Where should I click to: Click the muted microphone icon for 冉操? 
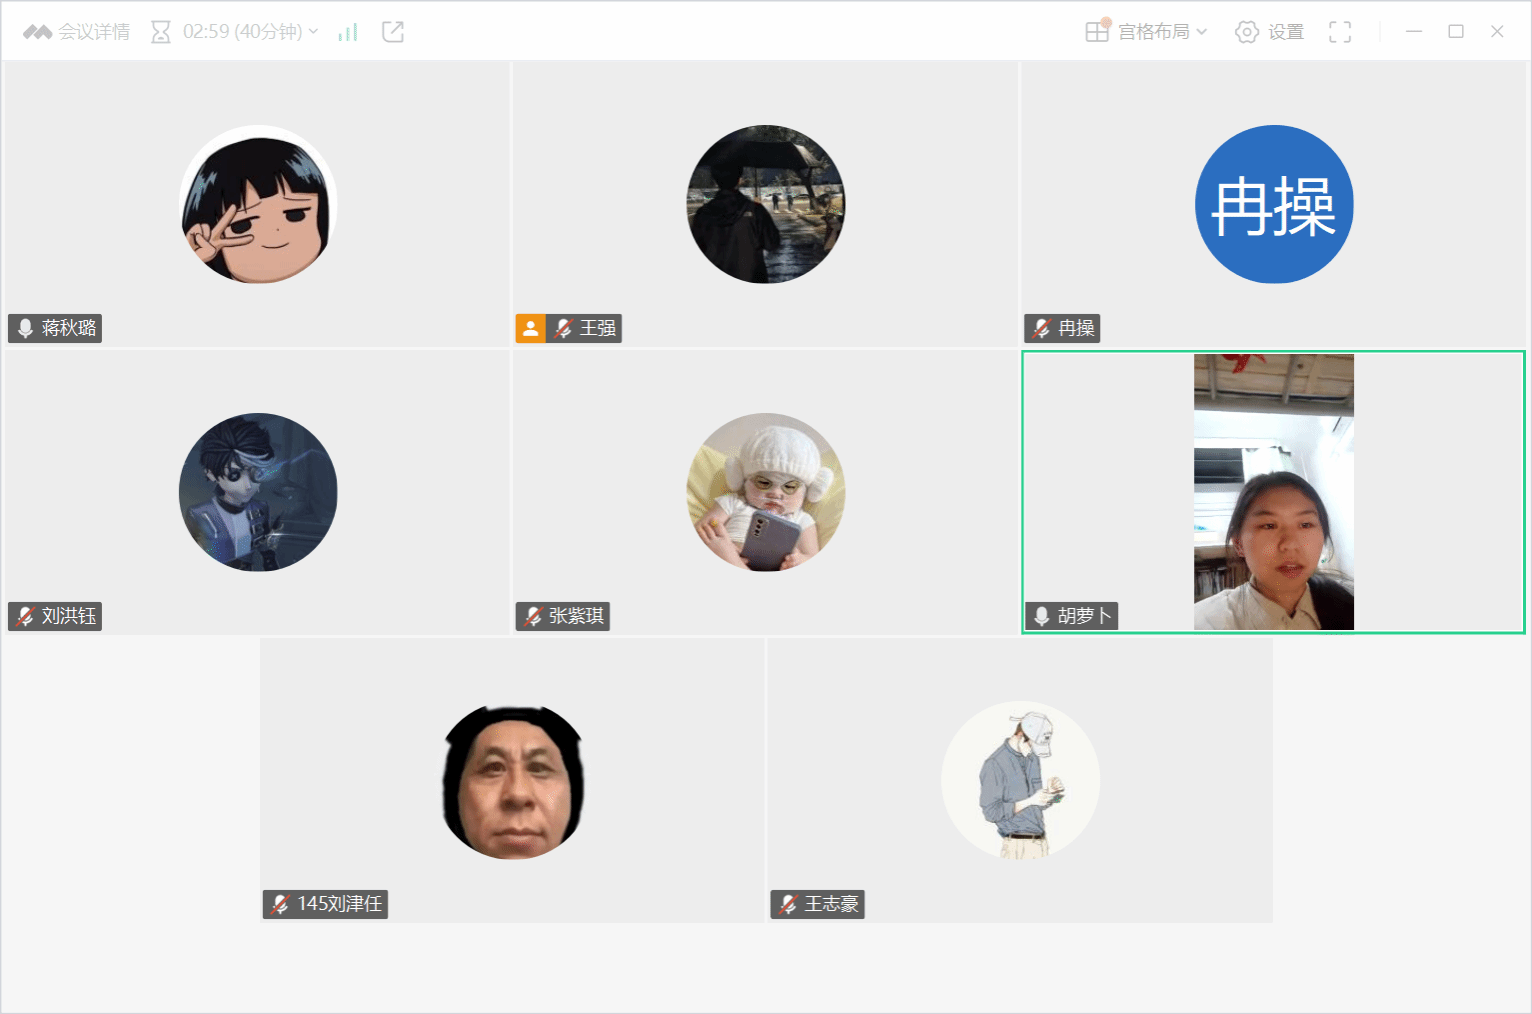1041,328
